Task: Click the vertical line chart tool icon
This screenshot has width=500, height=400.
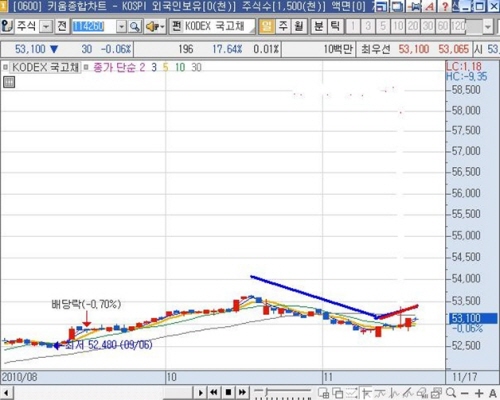Action: point(395,393)
